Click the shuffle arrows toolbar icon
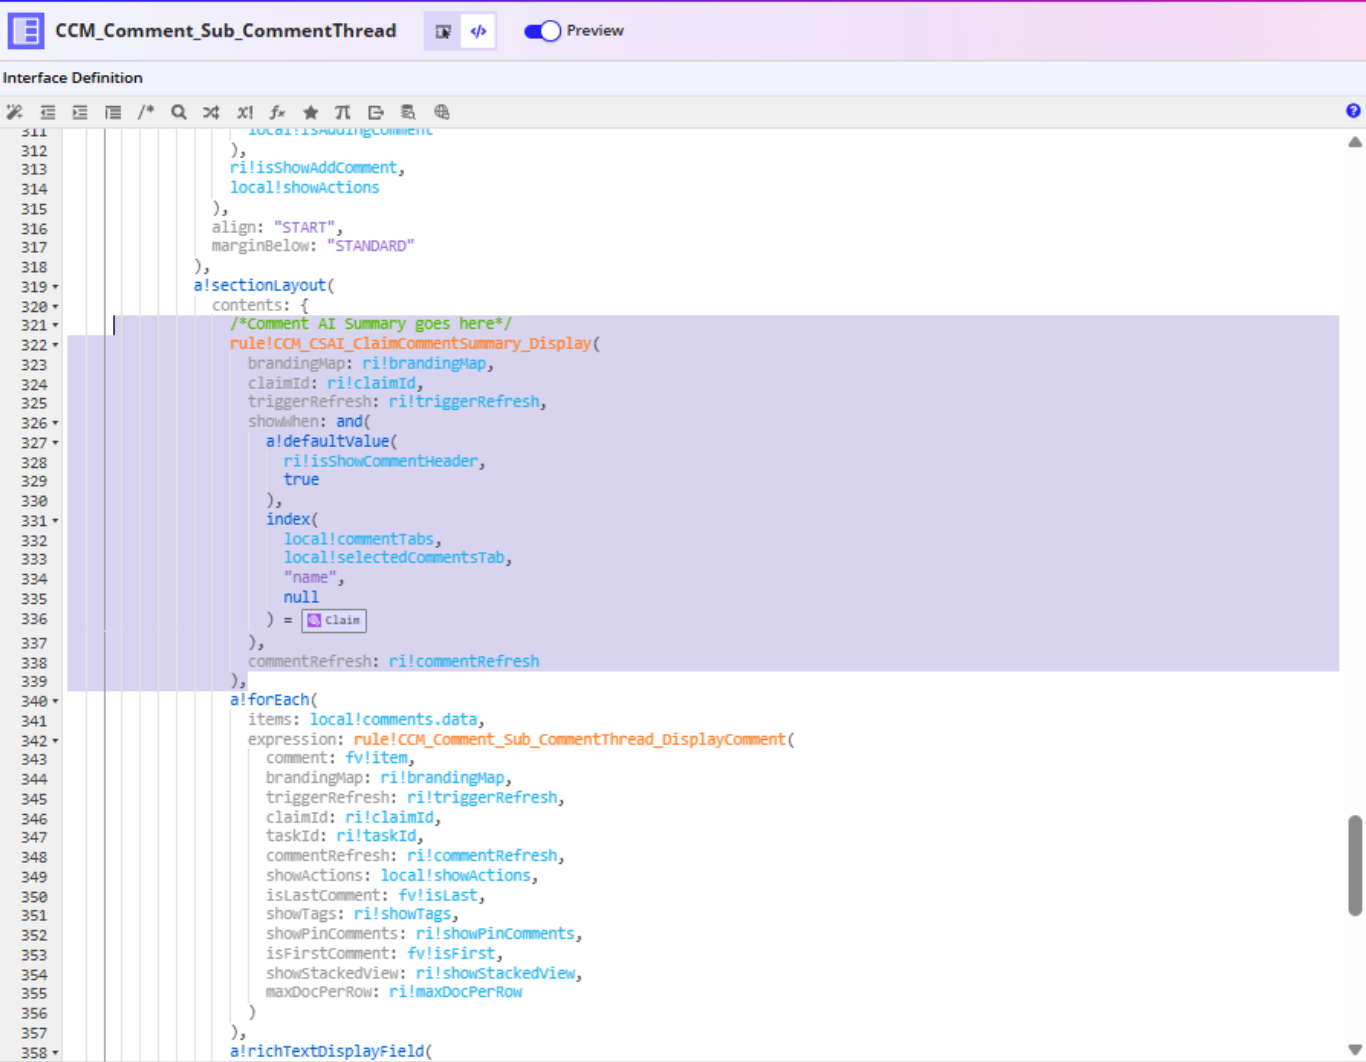This screenshot has height=1062, width=1366. (211, 112)
